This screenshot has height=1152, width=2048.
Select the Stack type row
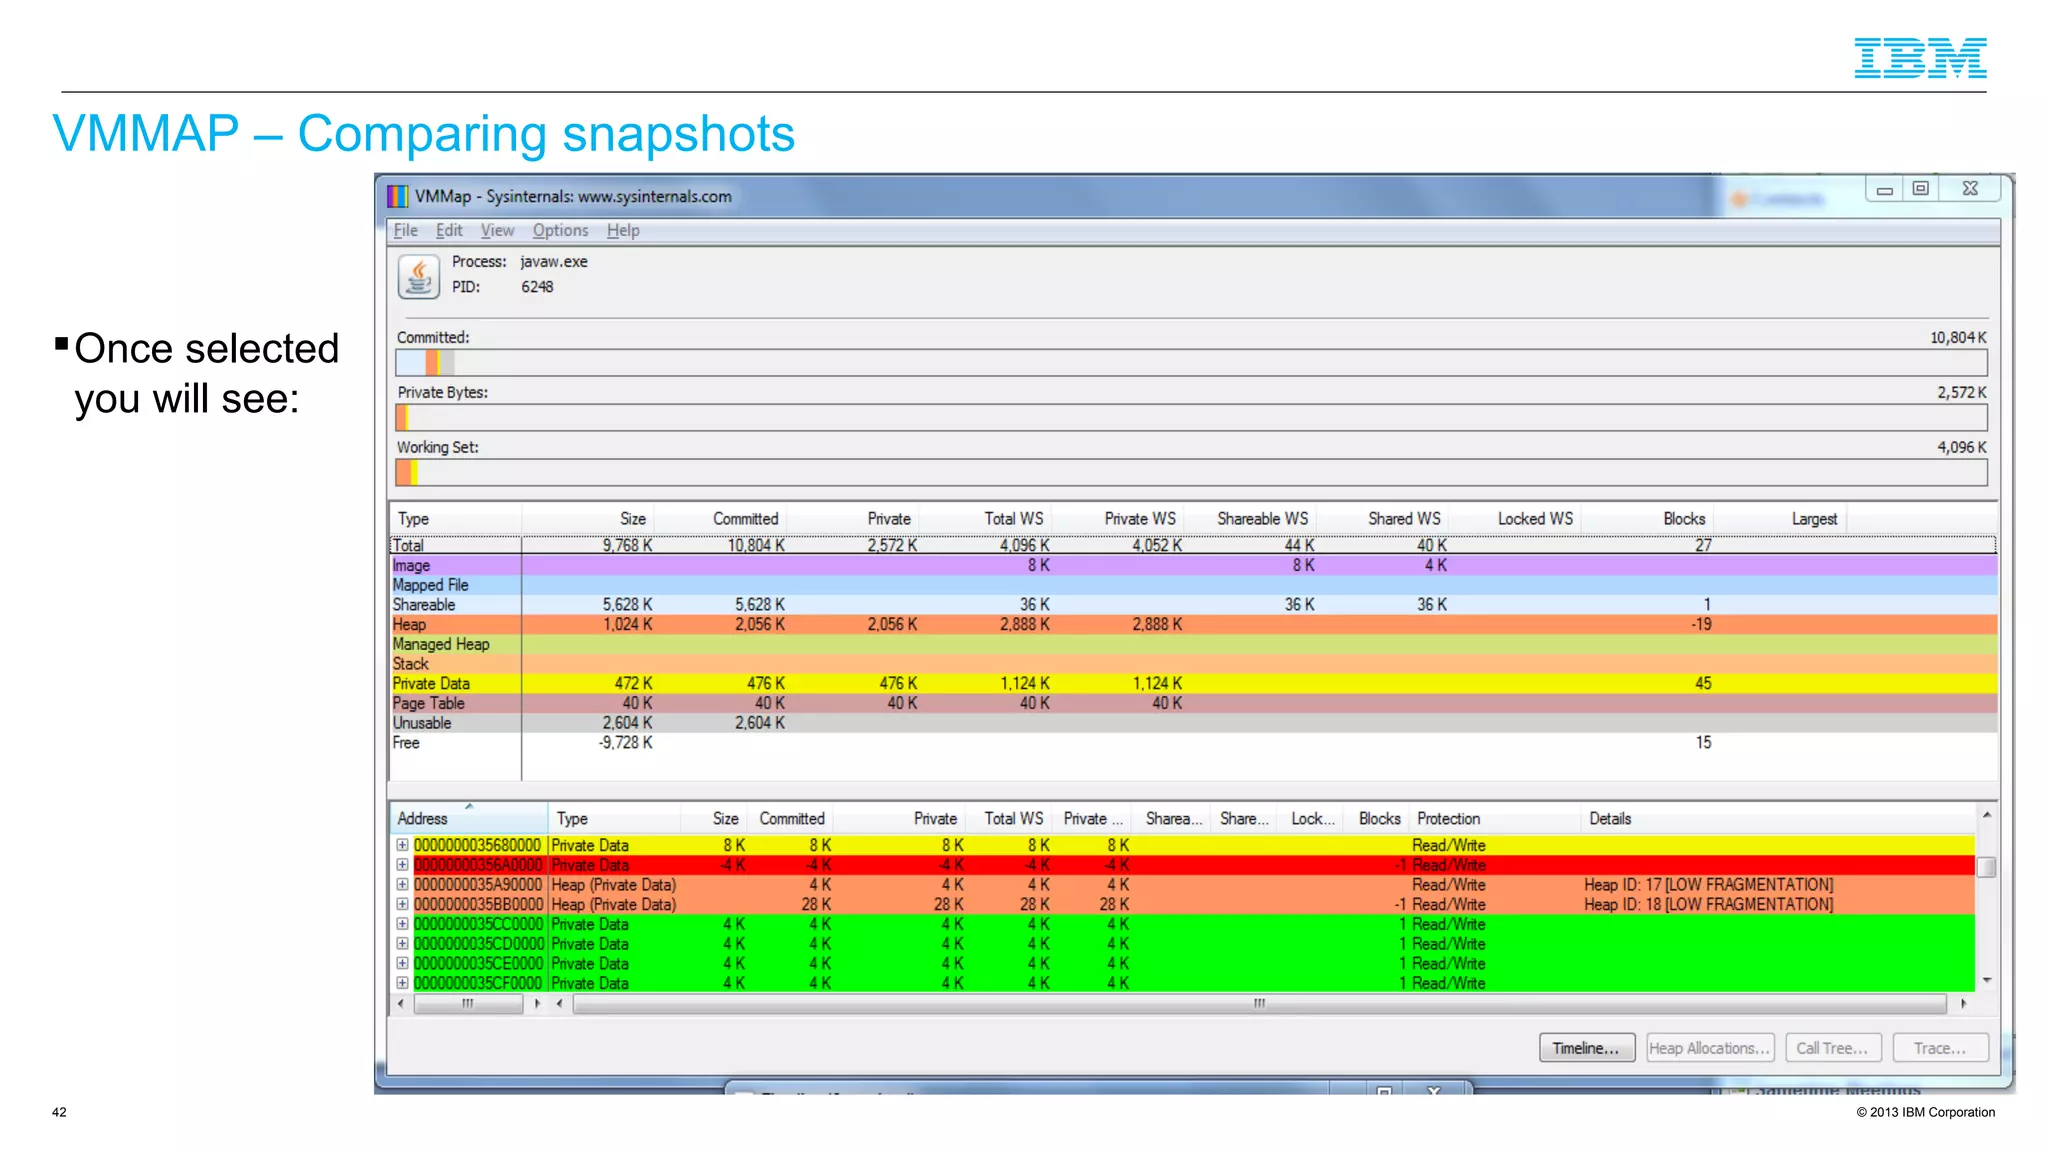pyautogui.click(x=1193, y=664)
